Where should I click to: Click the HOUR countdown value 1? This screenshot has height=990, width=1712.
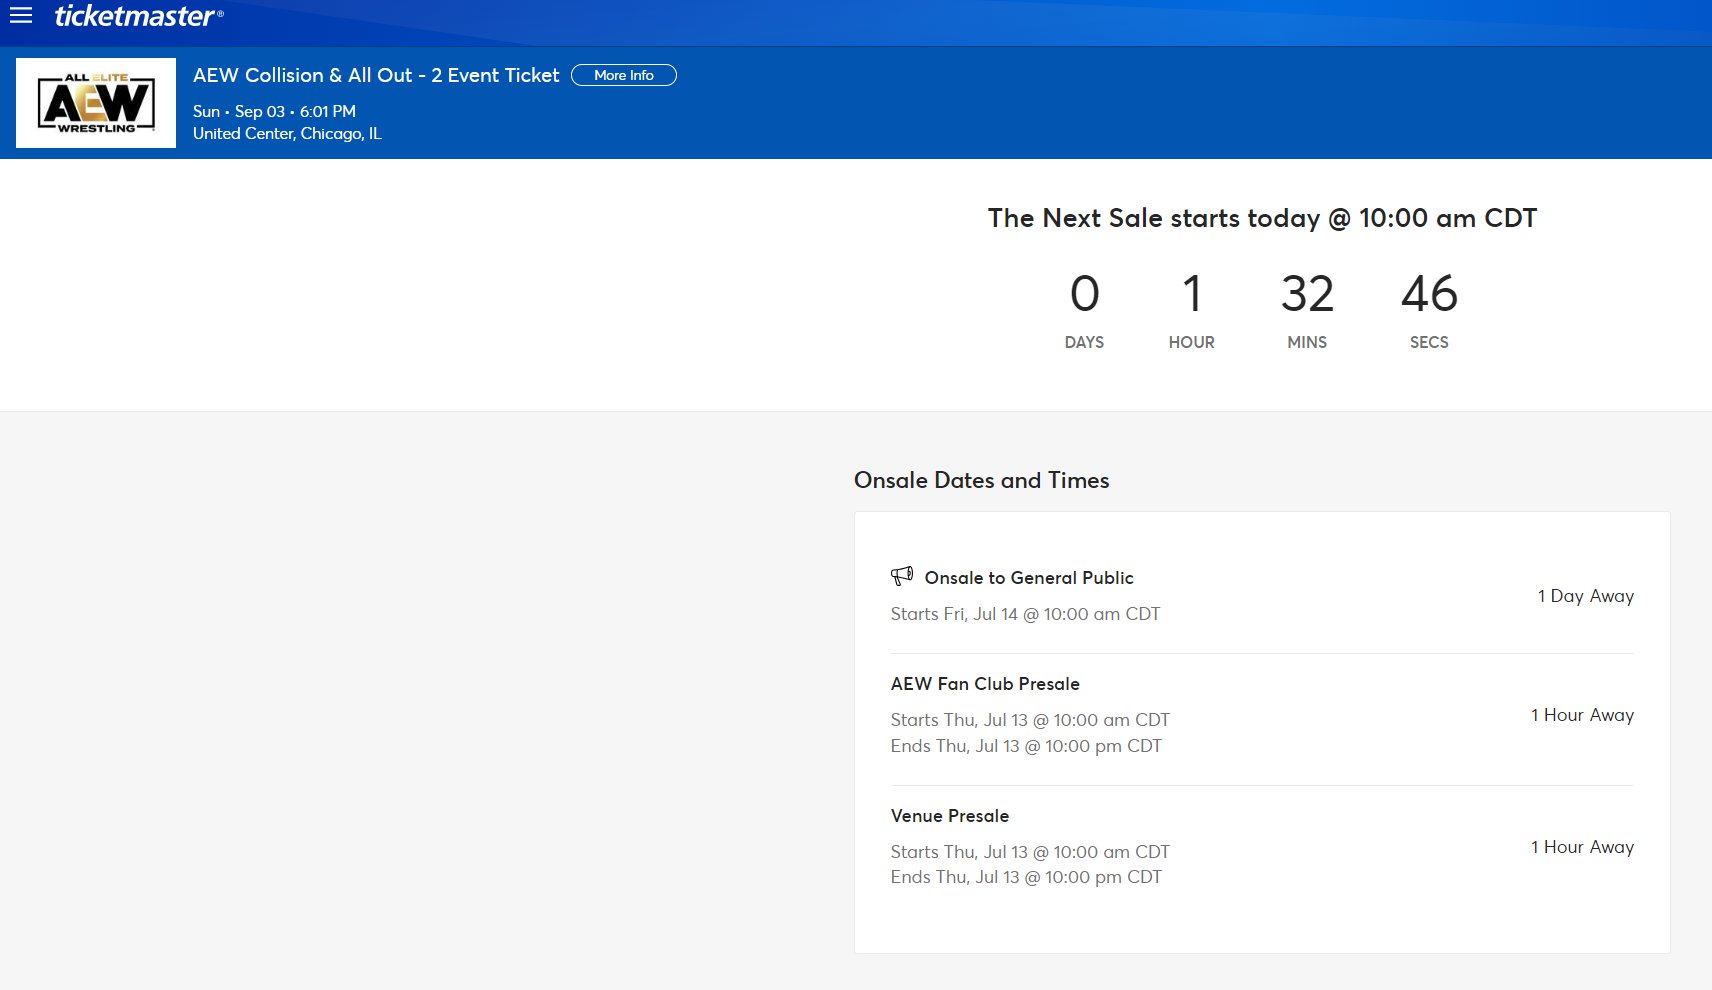point(1192,294)
